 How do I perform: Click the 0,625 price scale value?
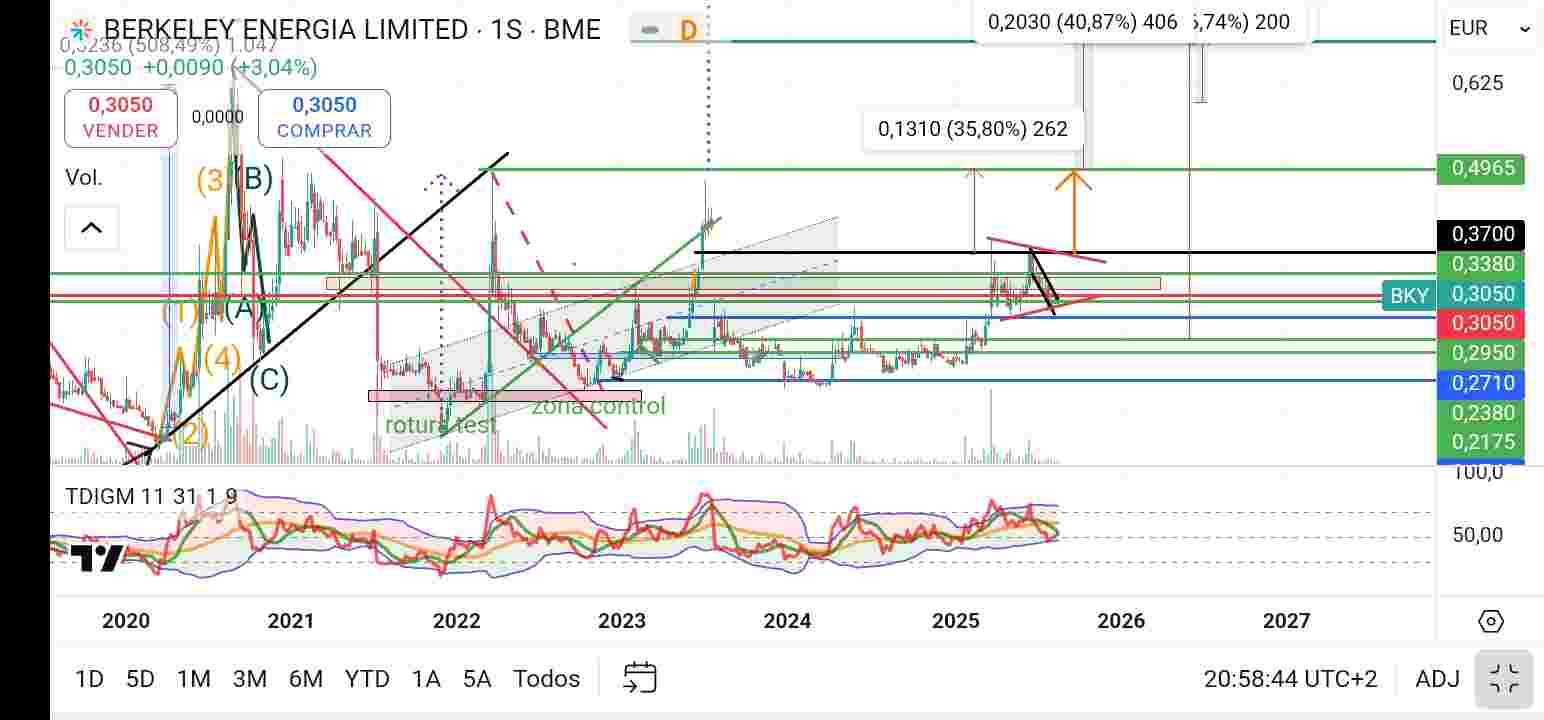(1478, 83)
